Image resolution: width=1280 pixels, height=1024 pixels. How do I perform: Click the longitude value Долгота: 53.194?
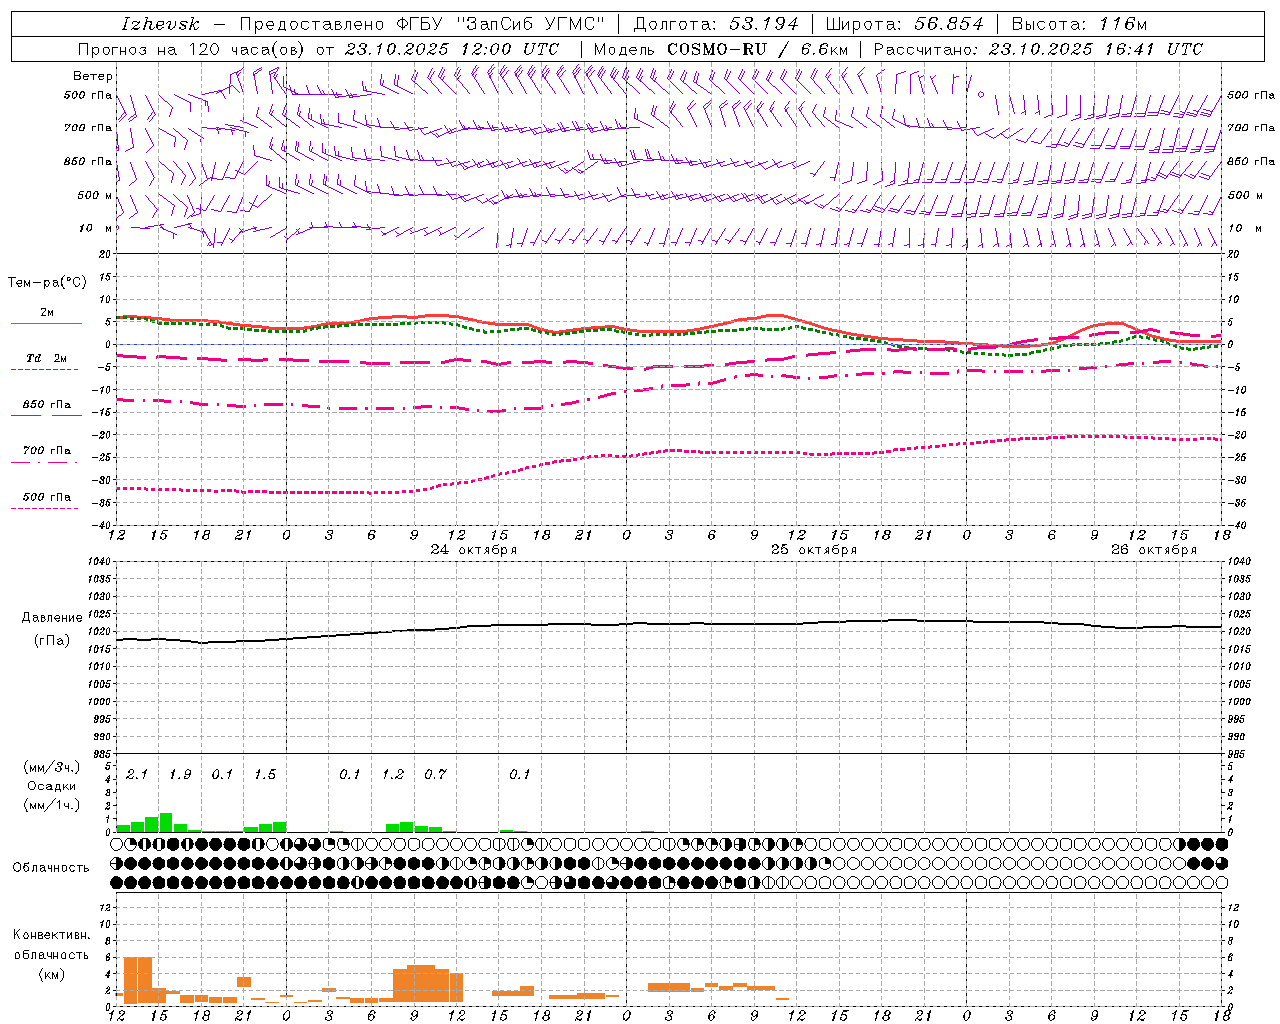tap(716, 24)
